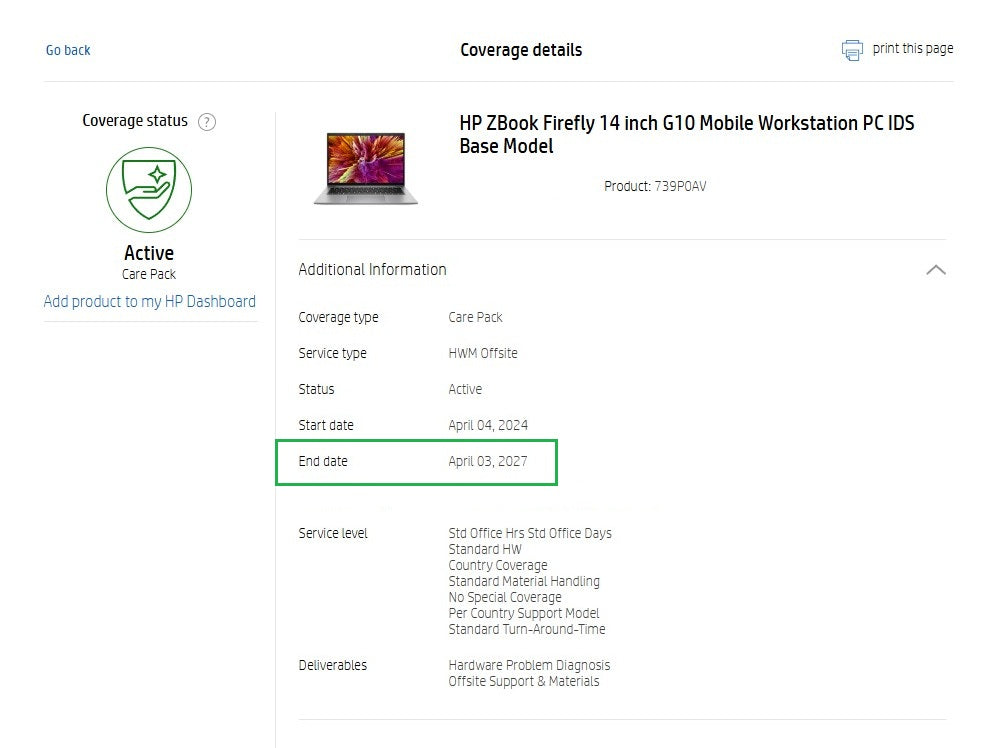Collapse the Additional Information section chevron
999x748 pixels.
tap(935, 270)
